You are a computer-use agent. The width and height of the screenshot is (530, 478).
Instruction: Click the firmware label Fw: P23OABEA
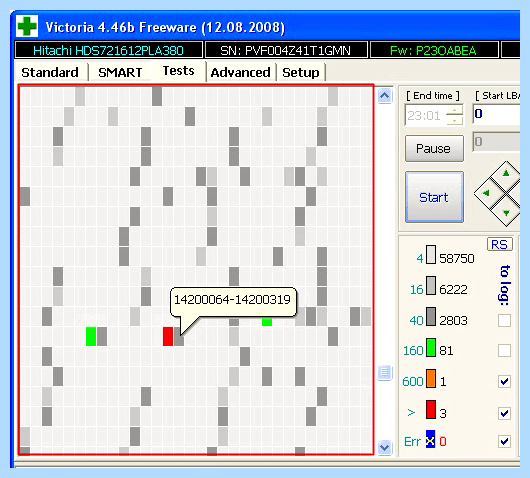433,50
